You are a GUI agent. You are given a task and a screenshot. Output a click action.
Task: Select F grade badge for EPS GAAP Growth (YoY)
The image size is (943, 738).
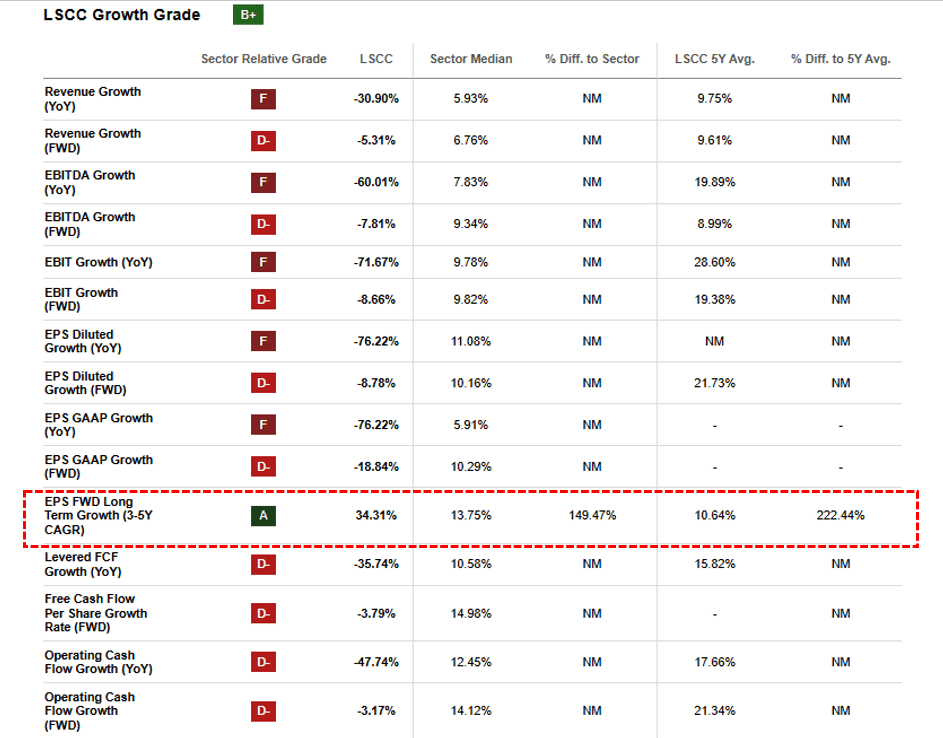point(263,425)
